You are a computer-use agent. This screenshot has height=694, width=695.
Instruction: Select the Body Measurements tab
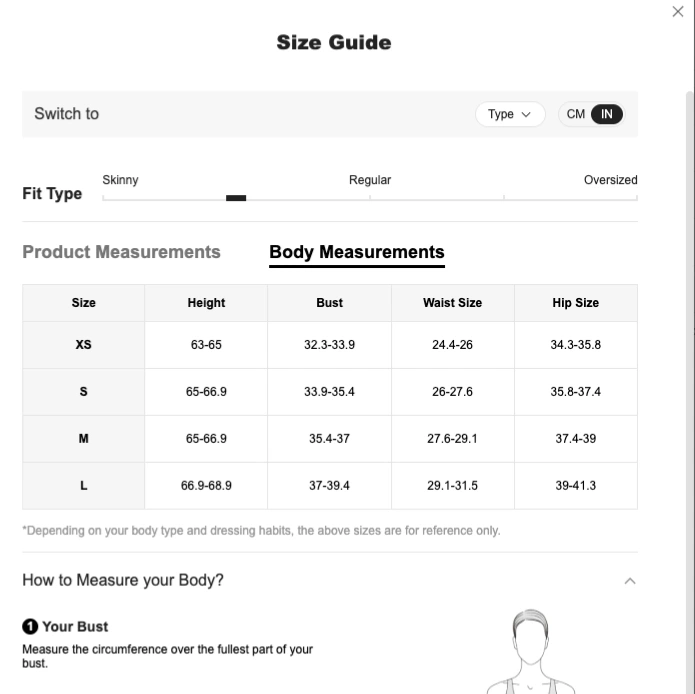click(x=357, y=252)
